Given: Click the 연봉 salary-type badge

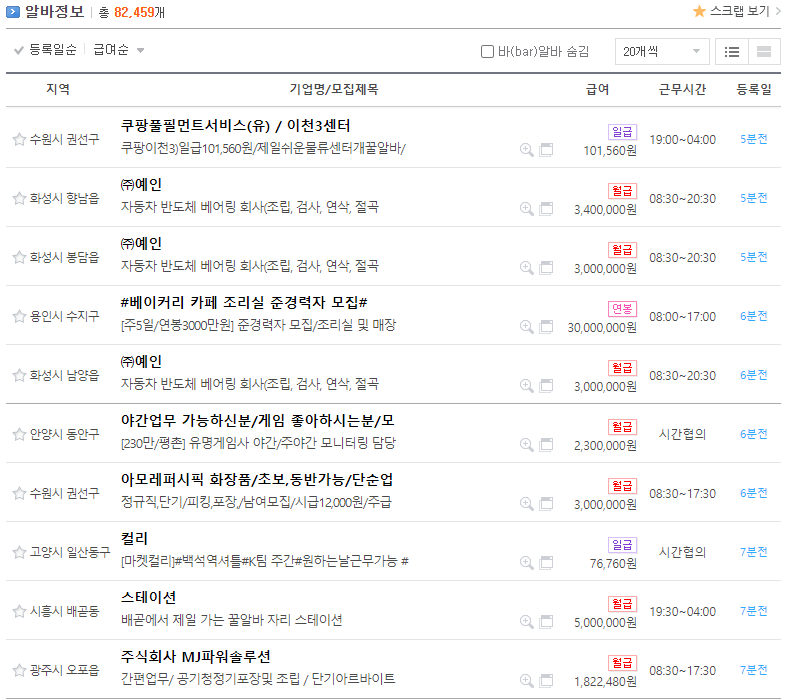Looking at the screenshot, I should [622, 309].
